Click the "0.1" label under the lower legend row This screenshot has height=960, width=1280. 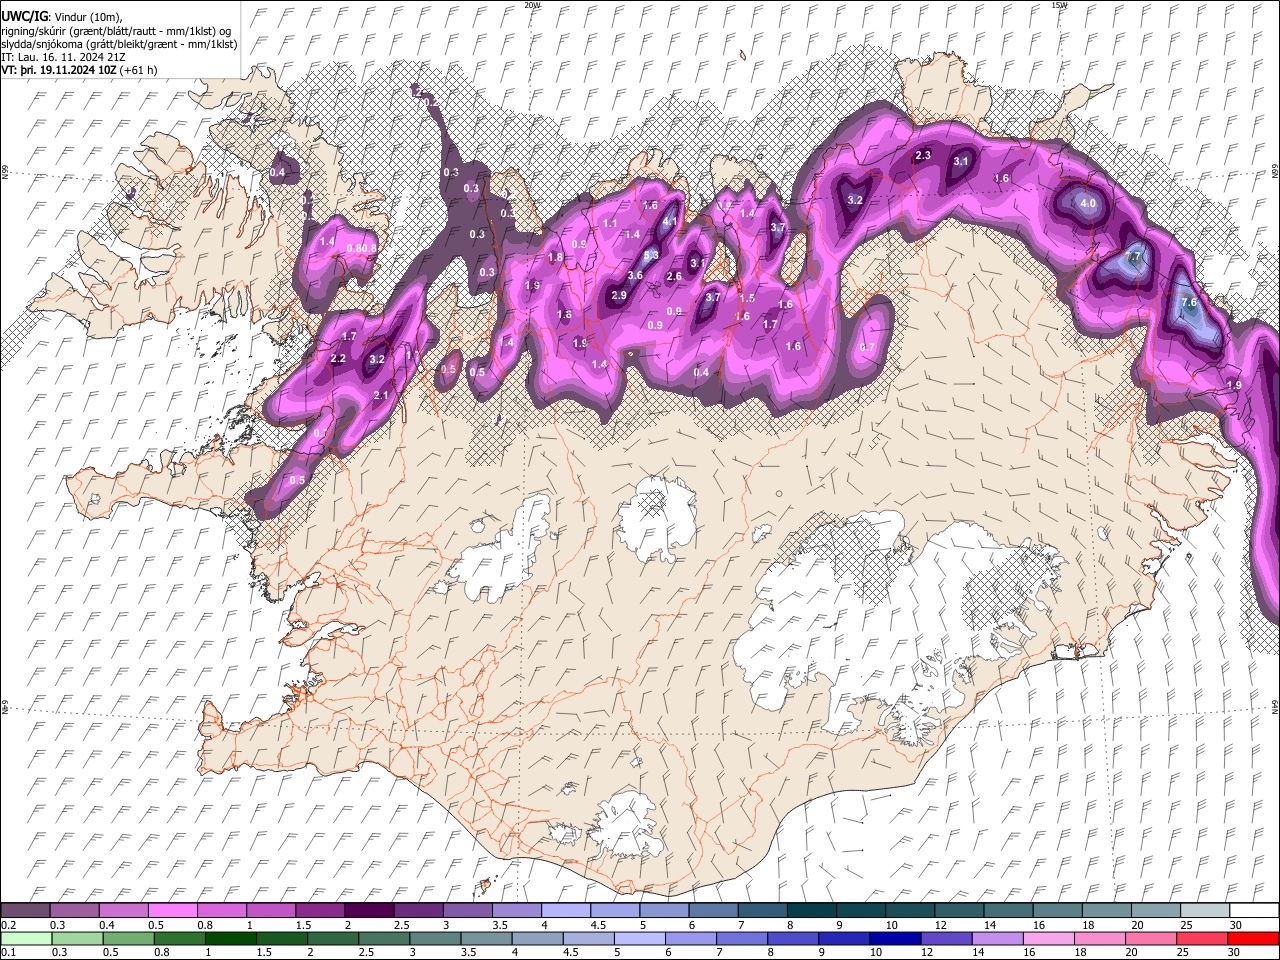tap(8, 952)
